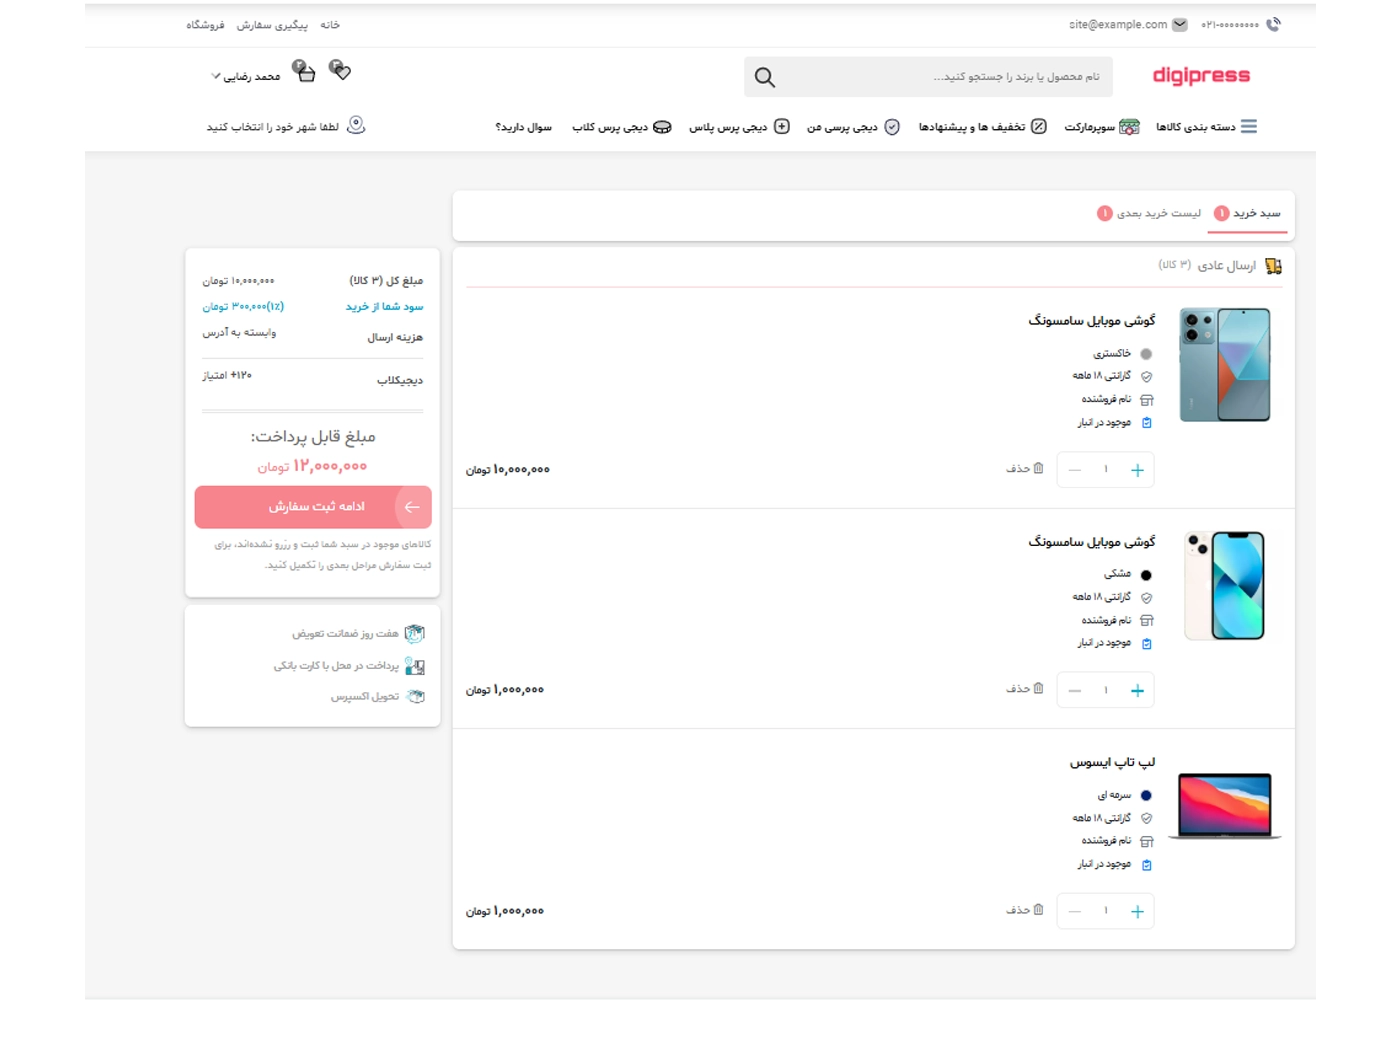Open the Asus laptop thumbnail image
1400x1050 pixels.
click(x=1225, y=806)
